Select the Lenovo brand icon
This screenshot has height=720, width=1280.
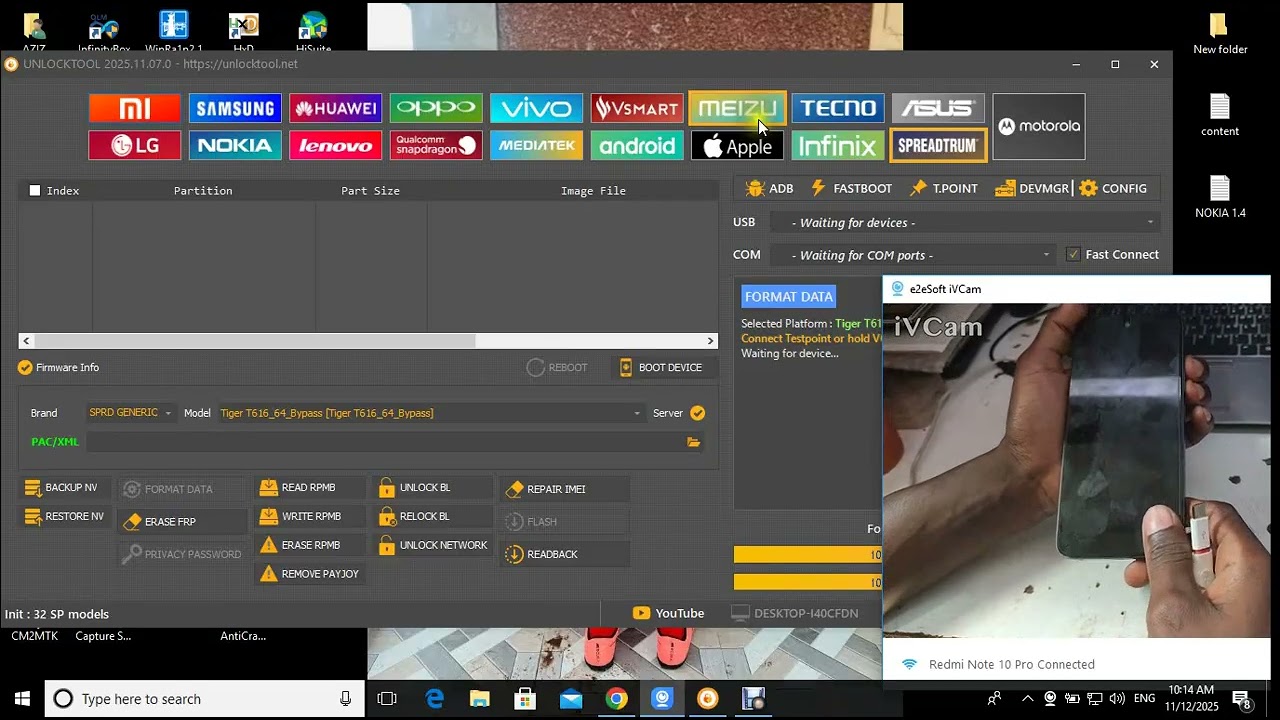tap(336, 145)
